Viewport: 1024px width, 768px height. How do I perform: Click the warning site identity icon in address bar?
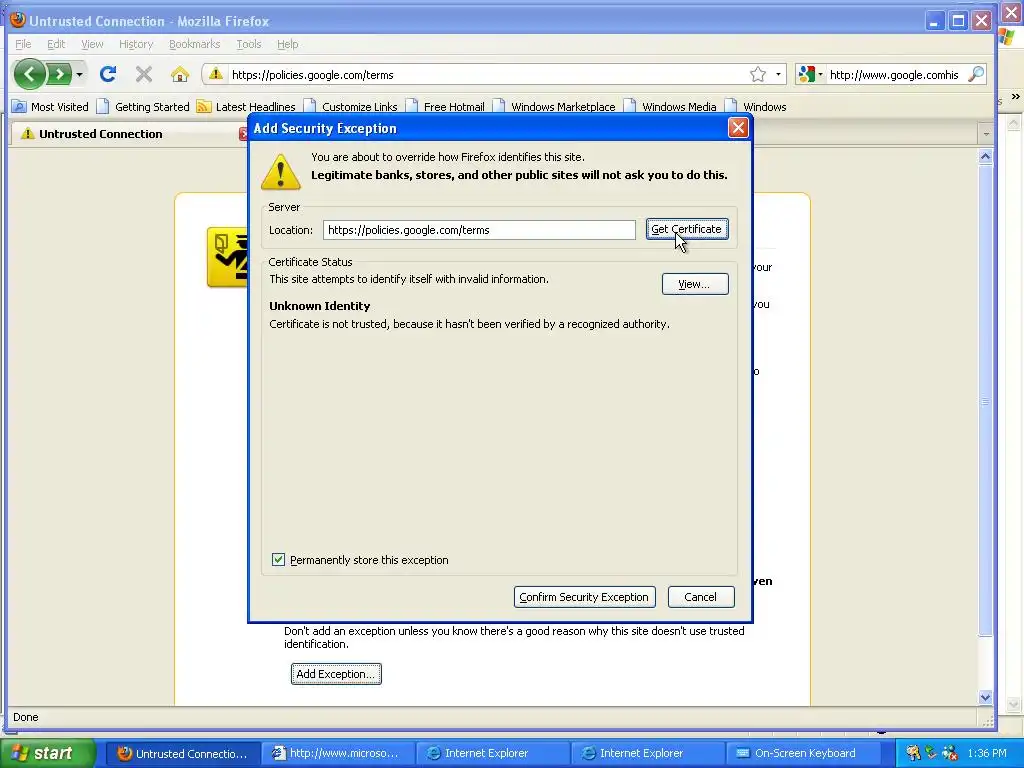click(216, 74)
